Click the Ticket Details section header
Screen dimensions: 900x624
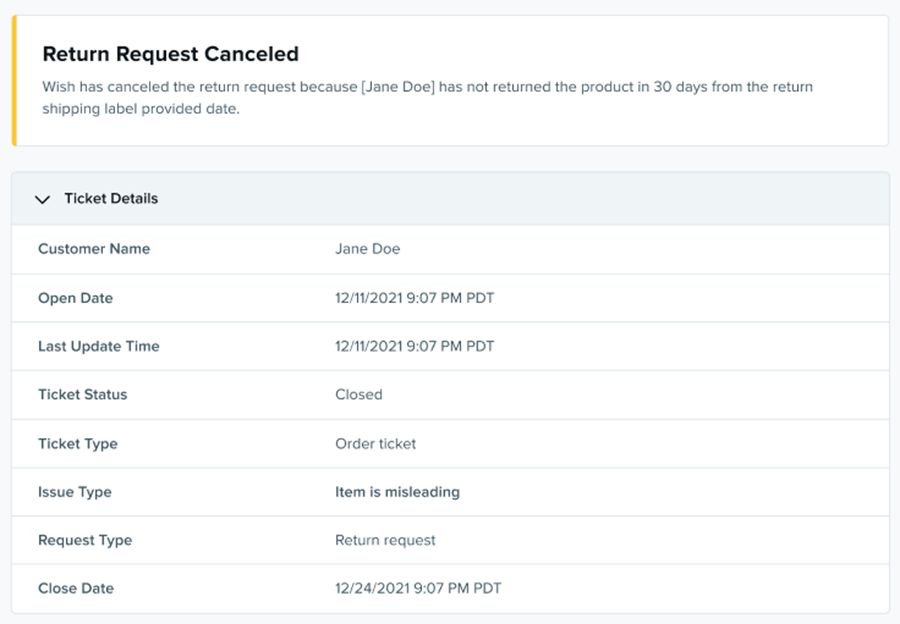click(111, 199)
